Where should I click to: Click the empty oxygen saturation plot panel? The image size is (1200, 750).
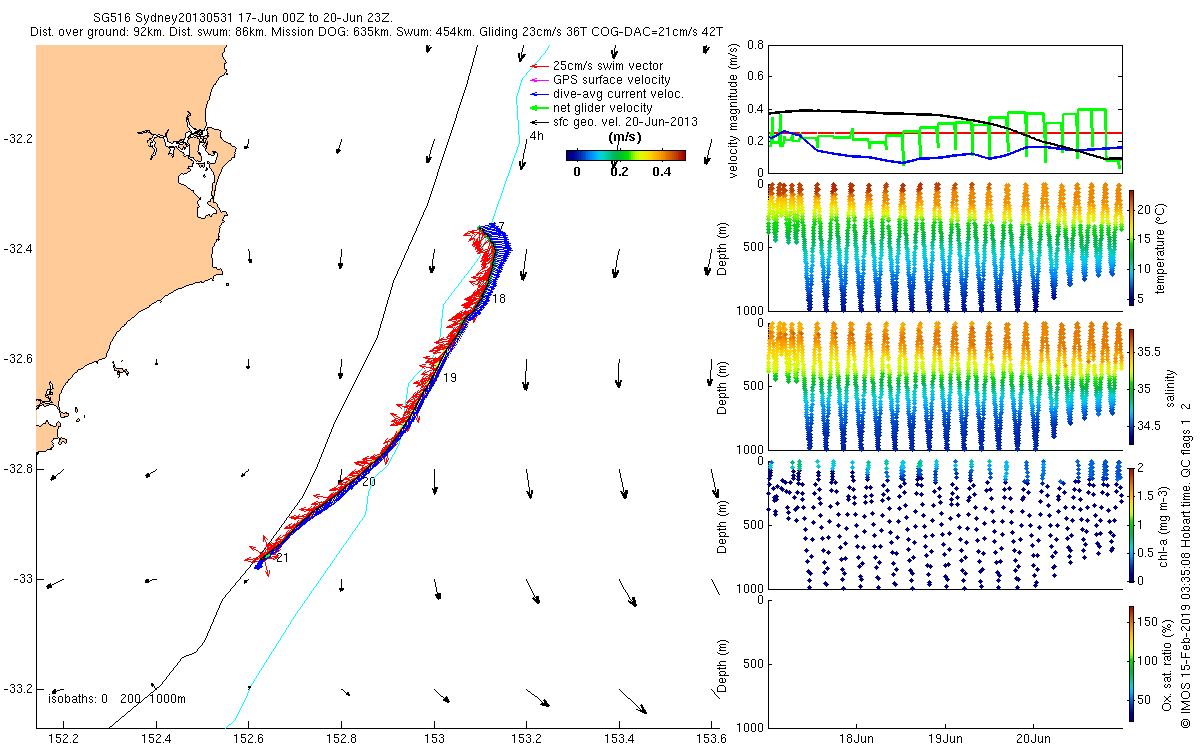coord(944,663)
